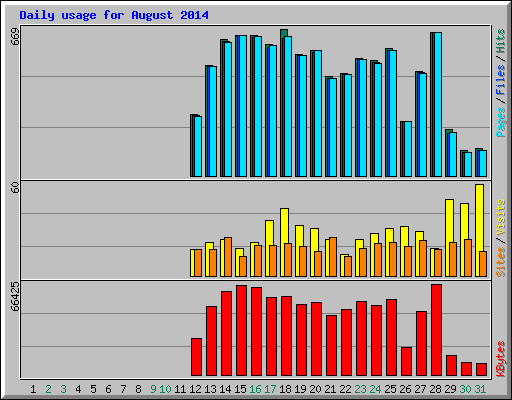Click day 12 on the x-axis

point(195,389)
